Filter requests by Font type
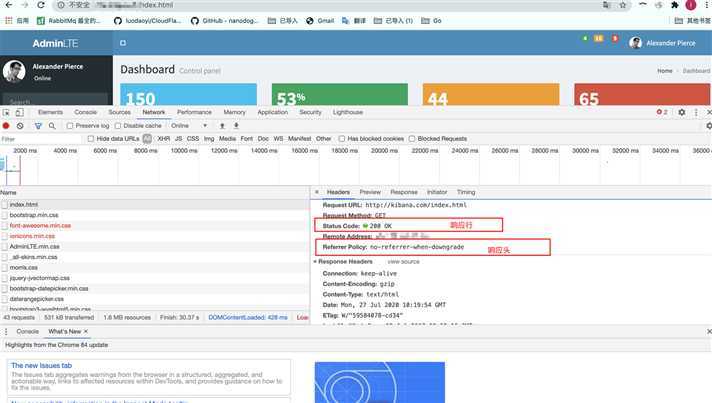Image resolution: width=712 pixels, height=403 pixels. tap(247, 138)
